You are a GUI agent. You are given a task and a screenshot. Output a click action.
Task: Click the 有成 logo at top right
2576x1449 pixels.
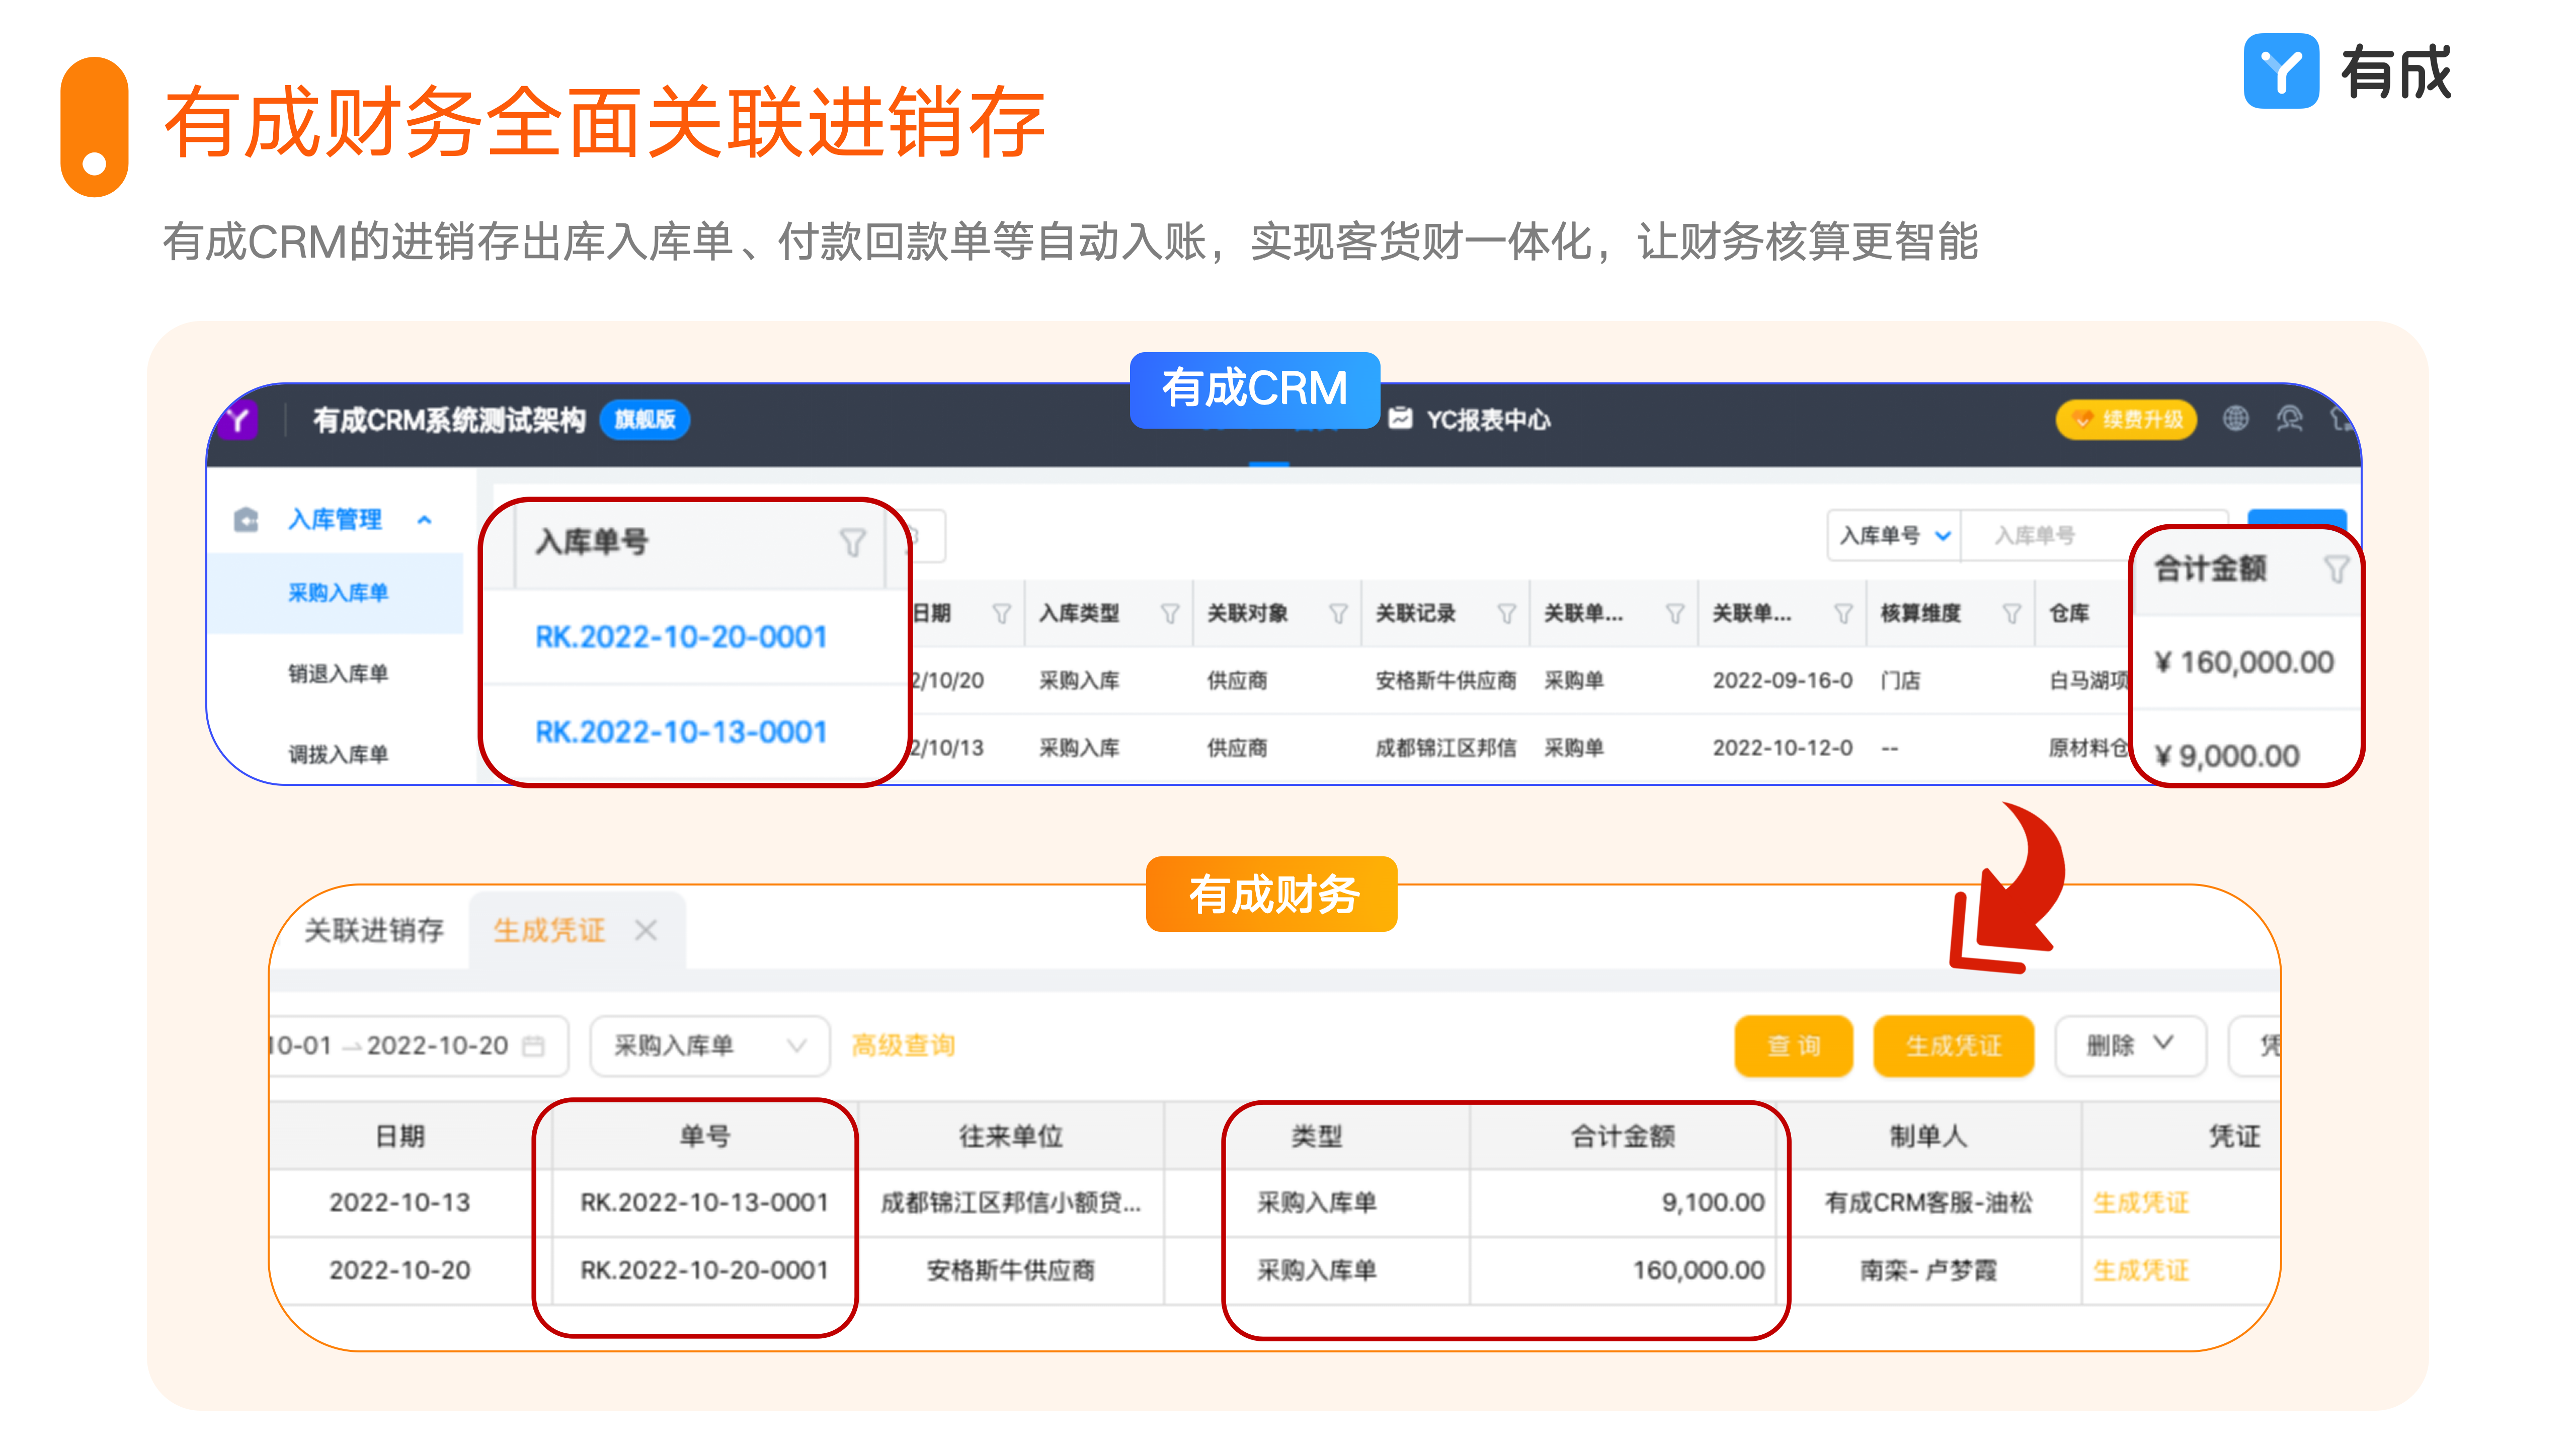pos(2348,71)
